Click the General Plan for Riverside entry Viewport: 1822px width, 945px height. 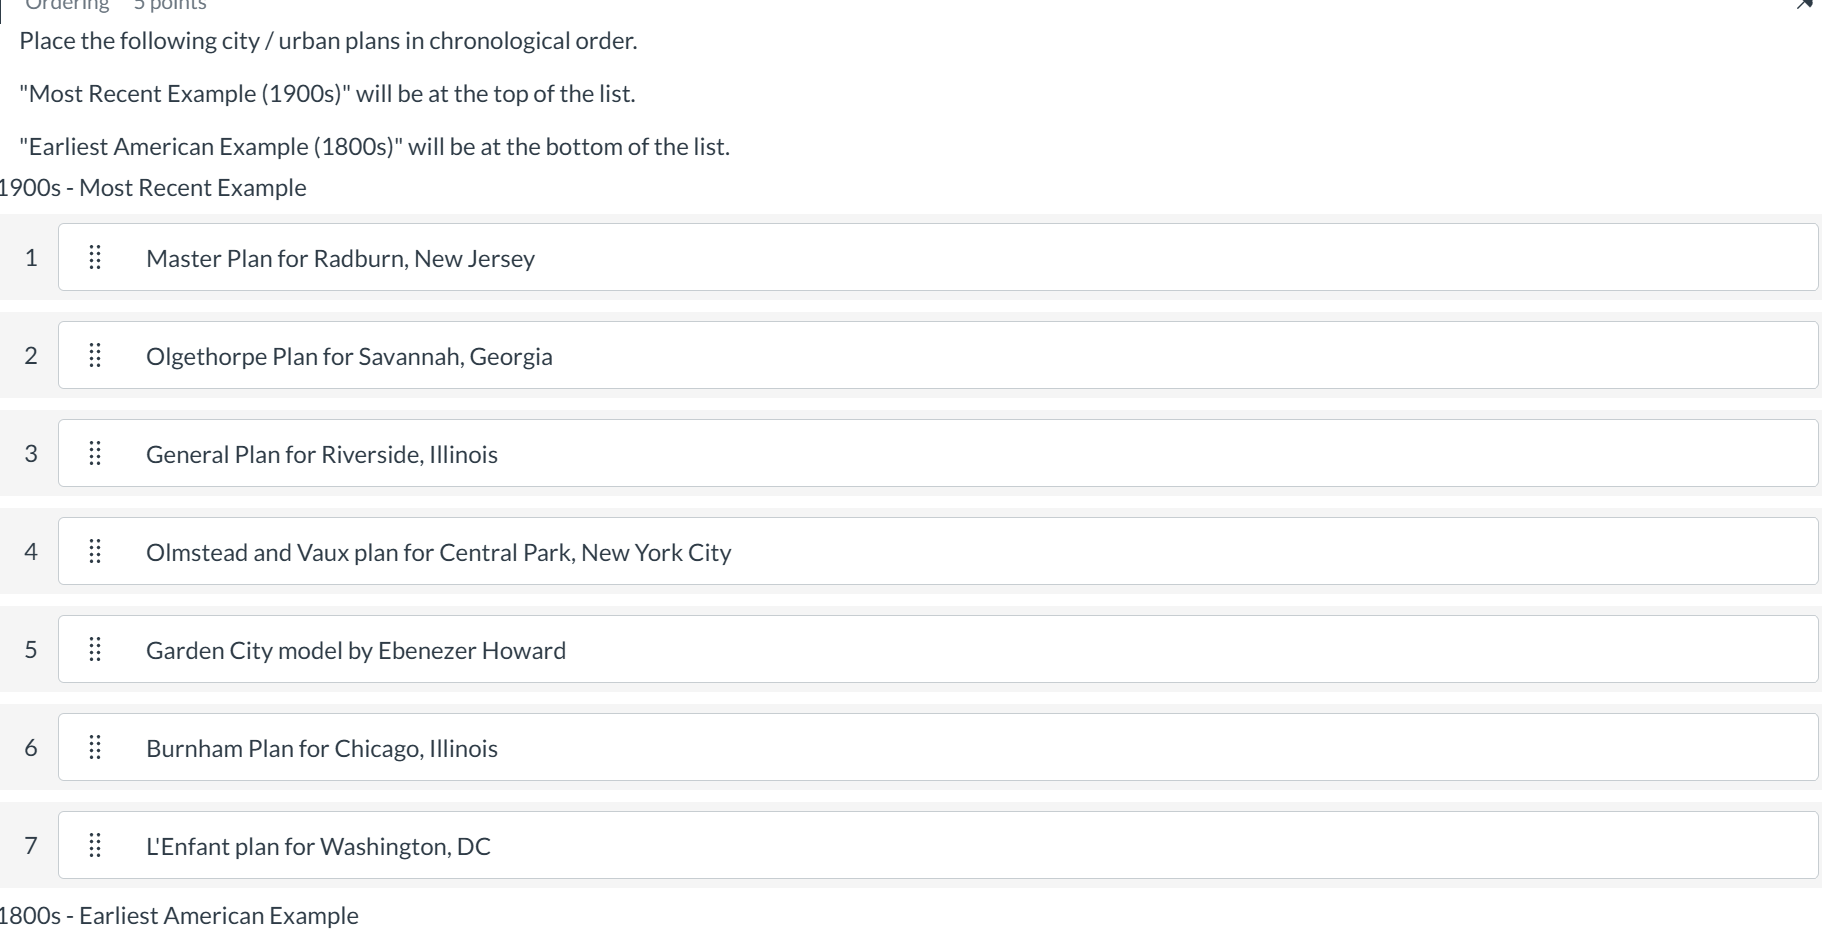(700, 453)
